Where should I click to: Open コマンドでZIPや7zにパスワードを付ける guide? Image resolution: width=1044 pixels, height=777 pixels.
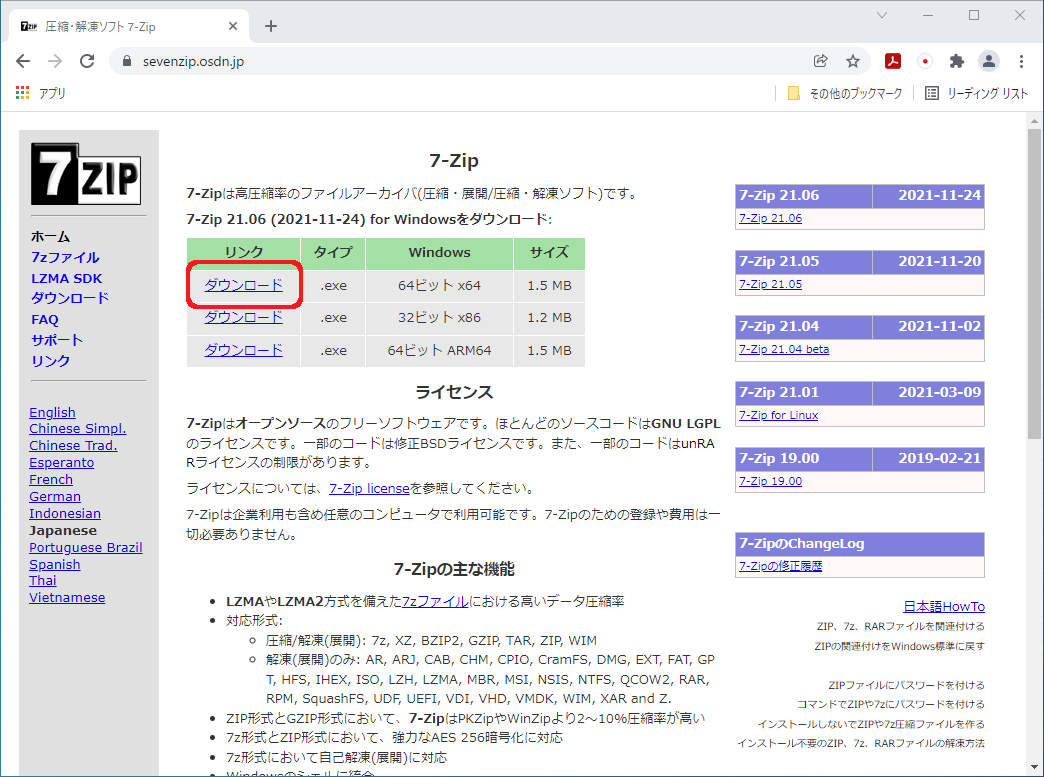tap(891, 704)
